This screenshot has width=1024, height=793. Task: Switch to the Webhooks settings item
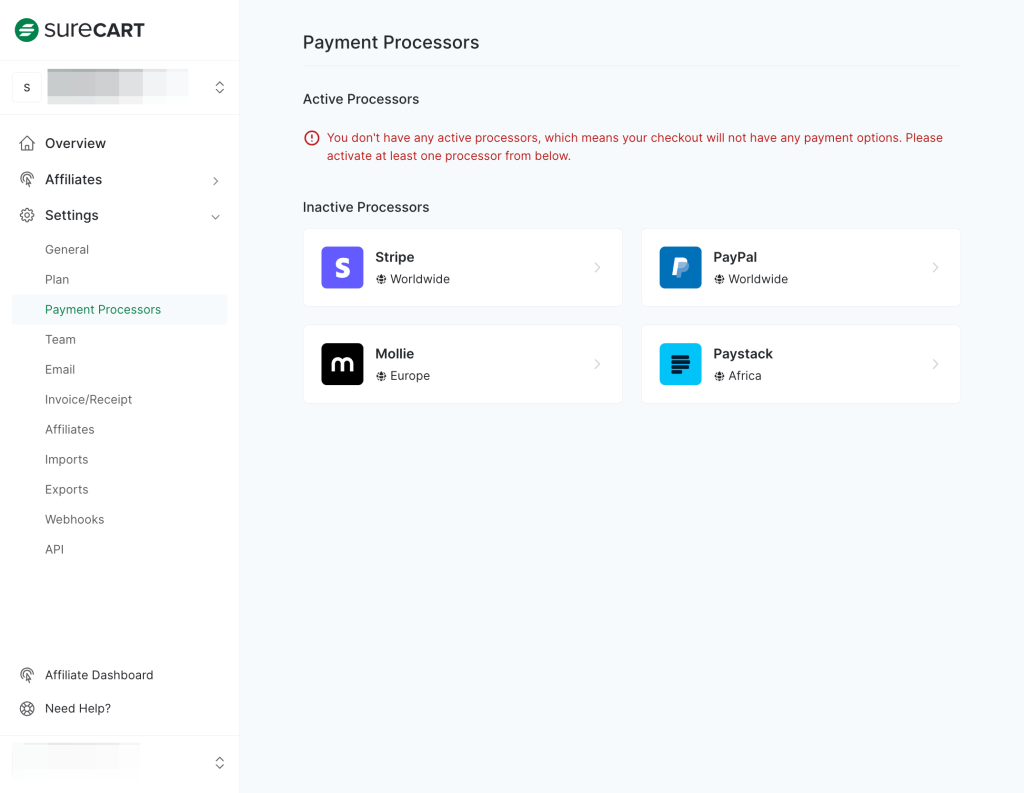(x=74, y=519)
